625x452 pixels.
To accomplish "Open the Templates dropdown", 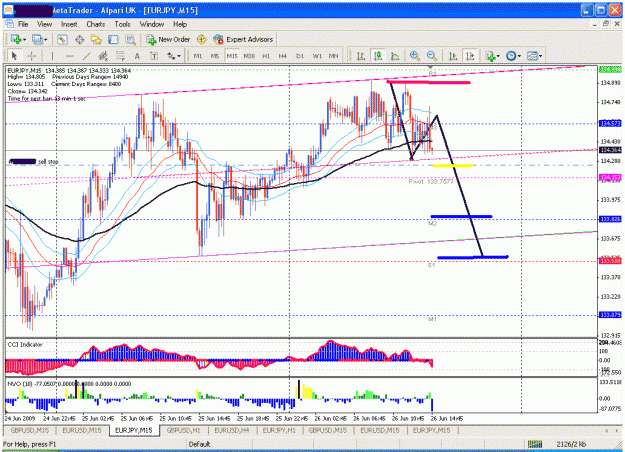I will (x=535, y=56).
